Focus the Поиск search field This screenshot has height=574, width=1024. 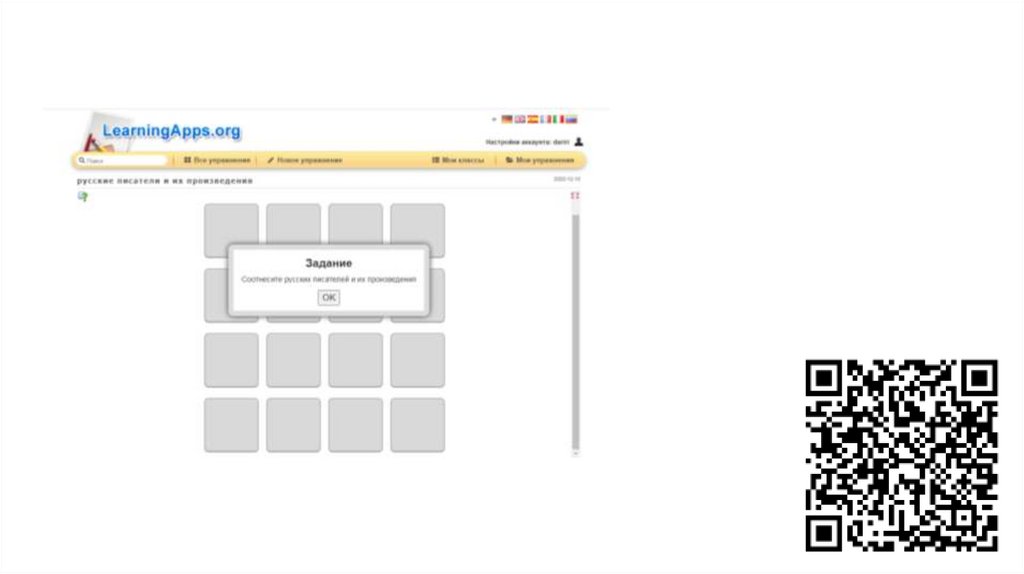[x=123, y=160]
